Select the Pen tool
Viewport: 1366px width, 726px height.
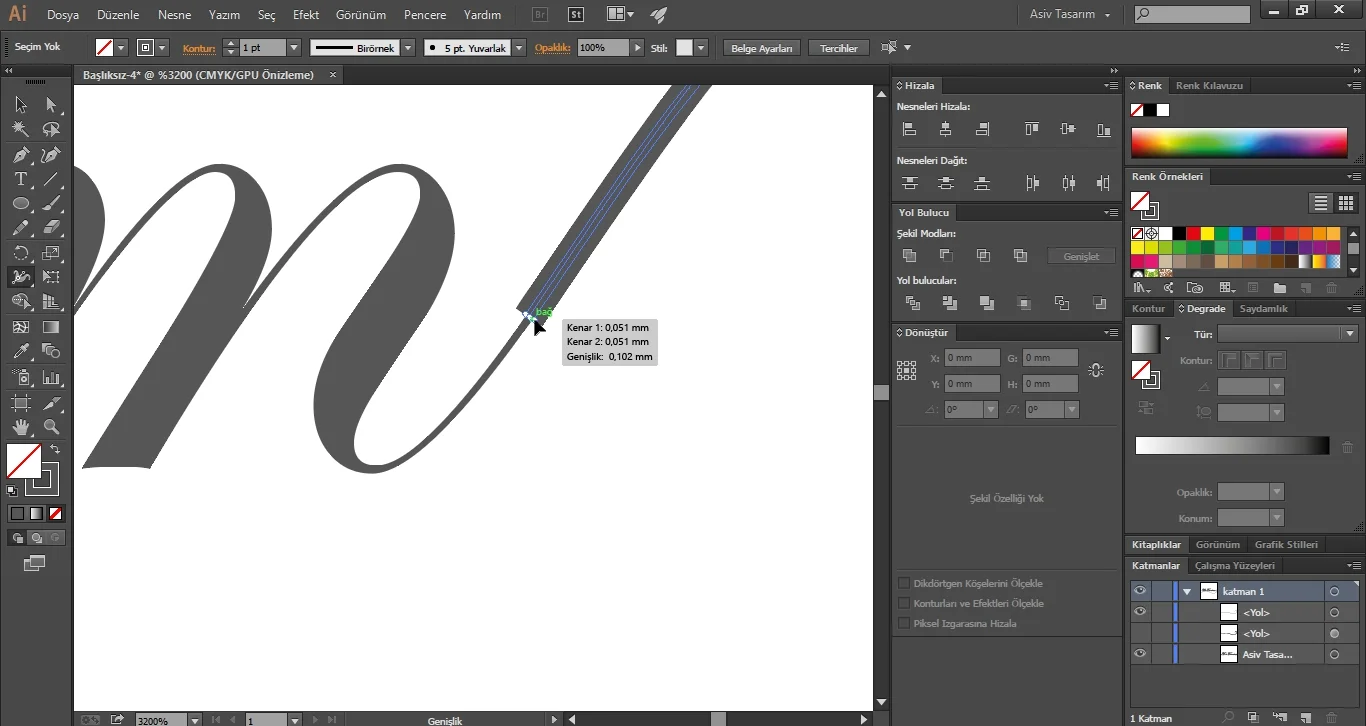21,155
